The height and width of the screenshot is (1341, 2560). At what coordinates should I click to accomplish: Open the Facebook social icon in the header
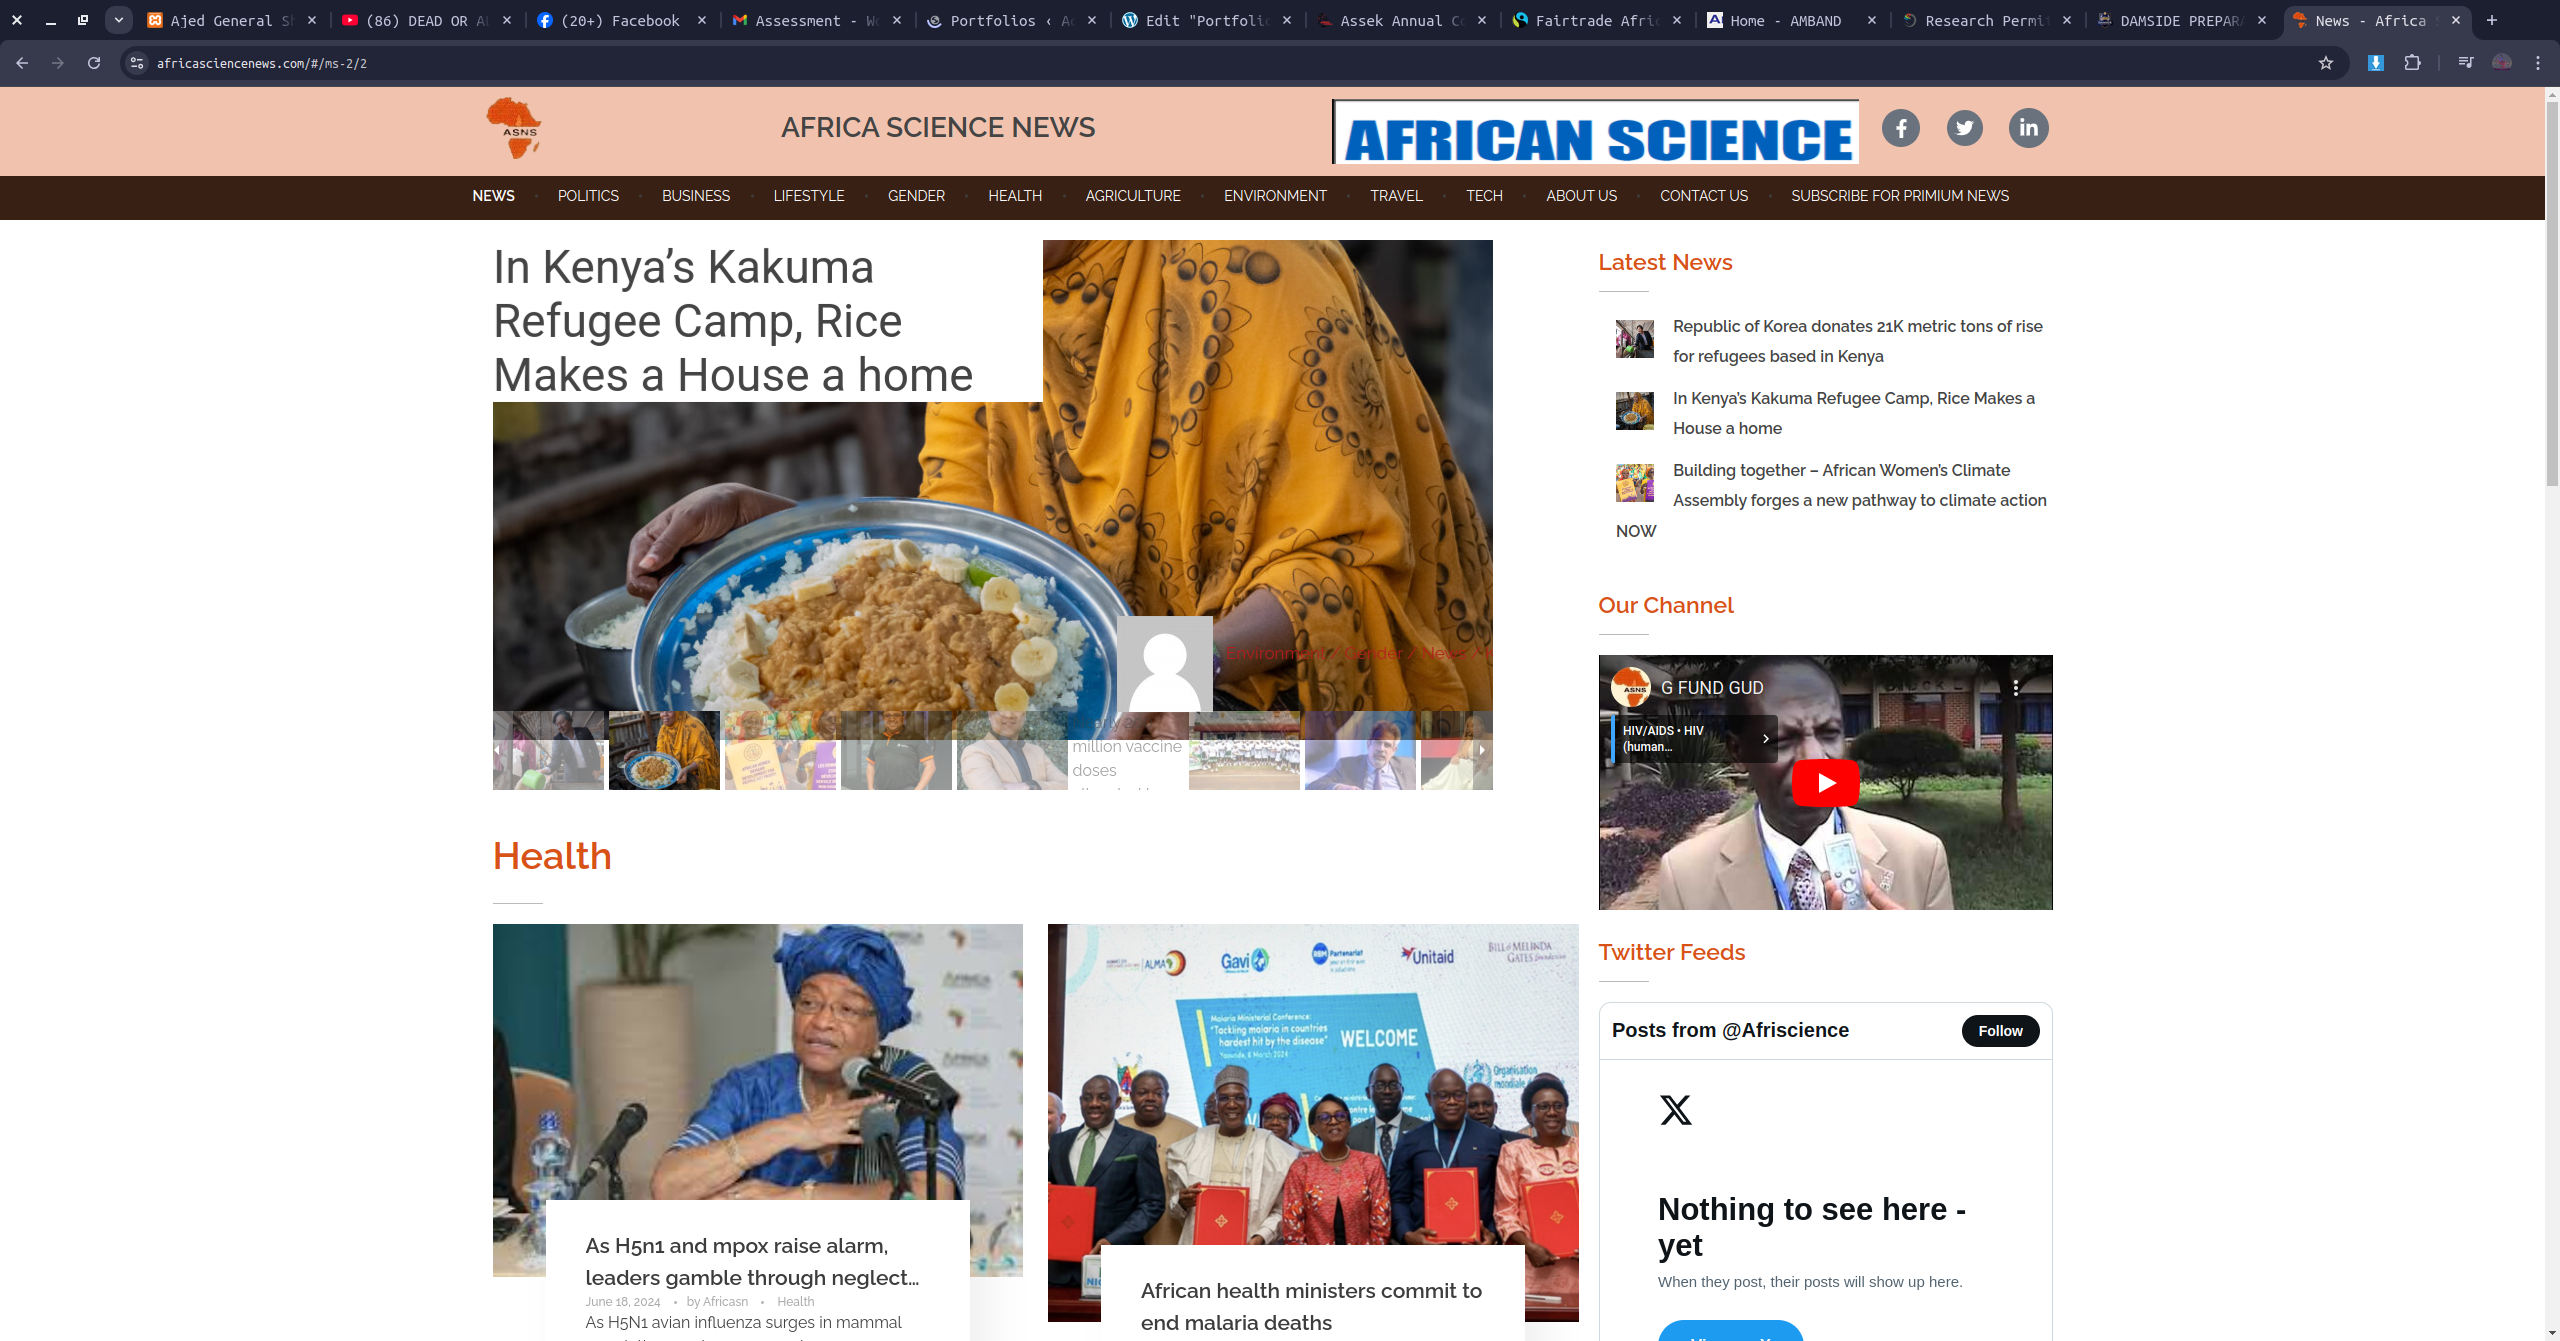click(1900, 128)
